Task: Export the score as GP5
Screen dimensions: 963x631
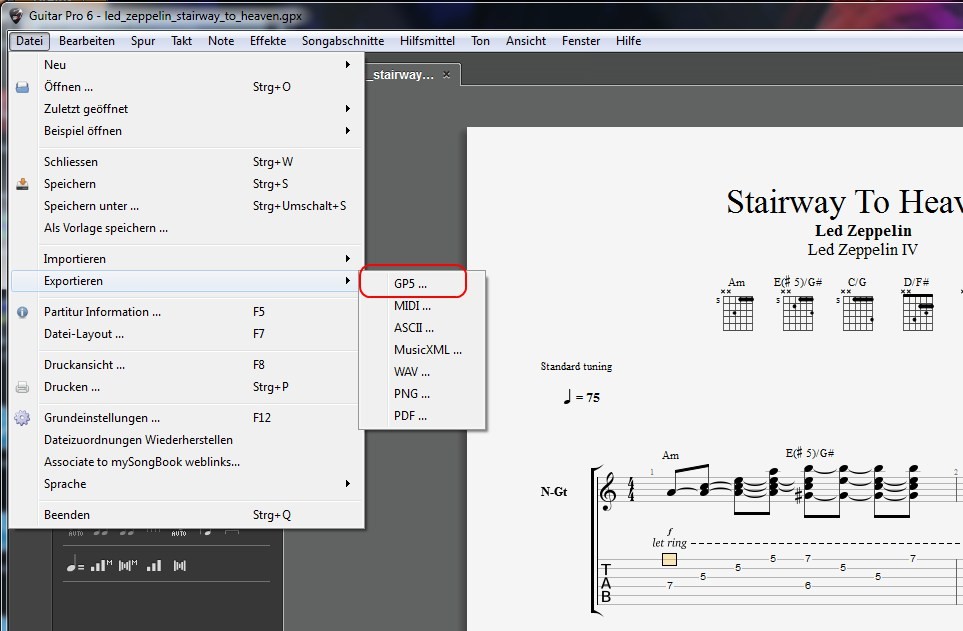Action: (x=423, y=283)
